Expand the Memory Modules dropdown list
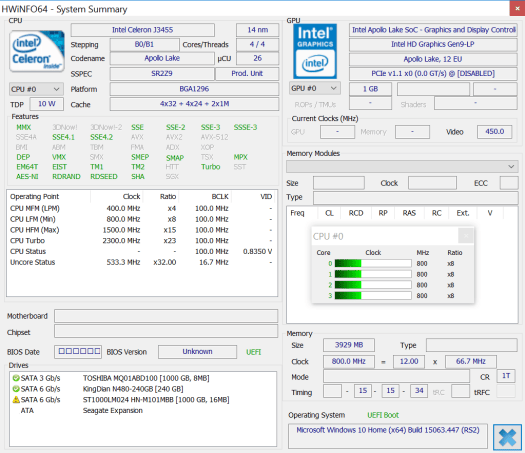525x453 pixels. [x=402, y=166]
